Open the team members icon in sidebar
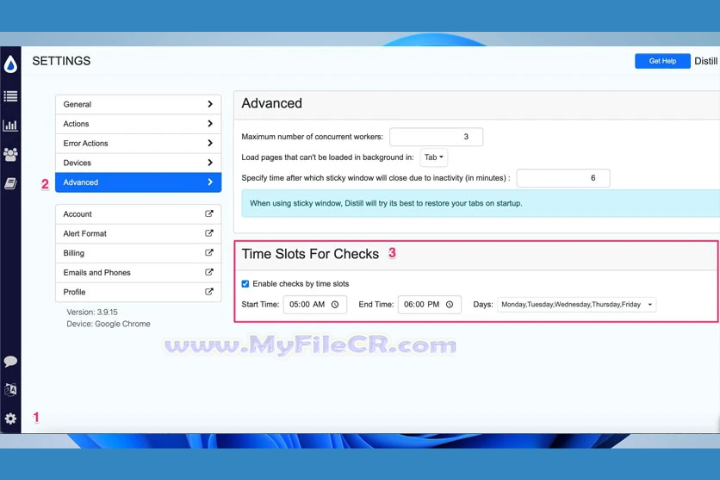The image size is (720, 480). point(11,154)
